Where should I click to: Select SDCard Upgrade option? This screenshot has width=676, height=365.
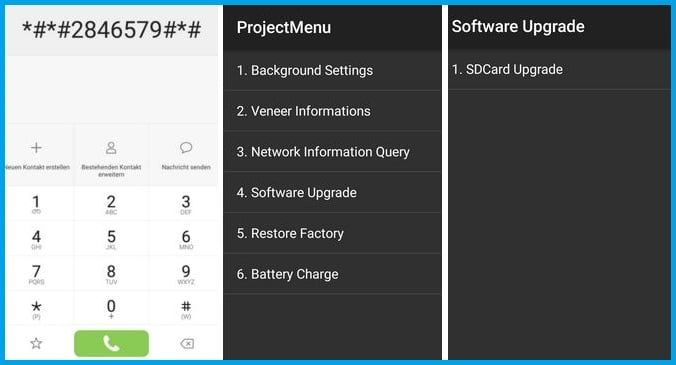point(559,69)
